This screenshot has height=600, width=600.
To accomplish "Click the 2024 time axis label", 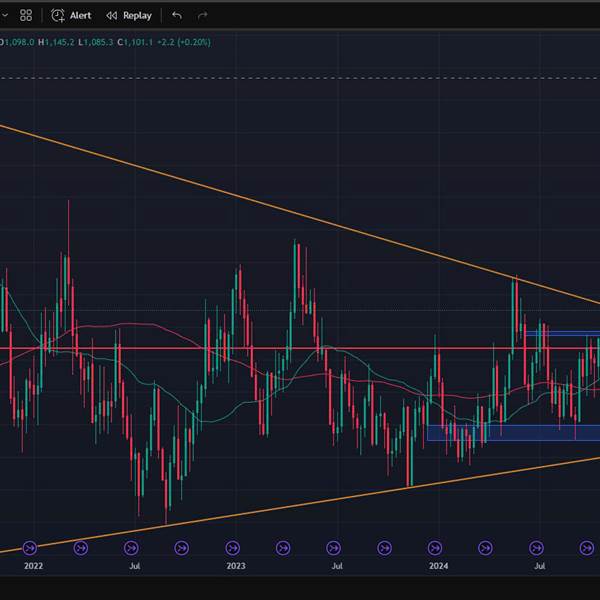I will (438, 566).
